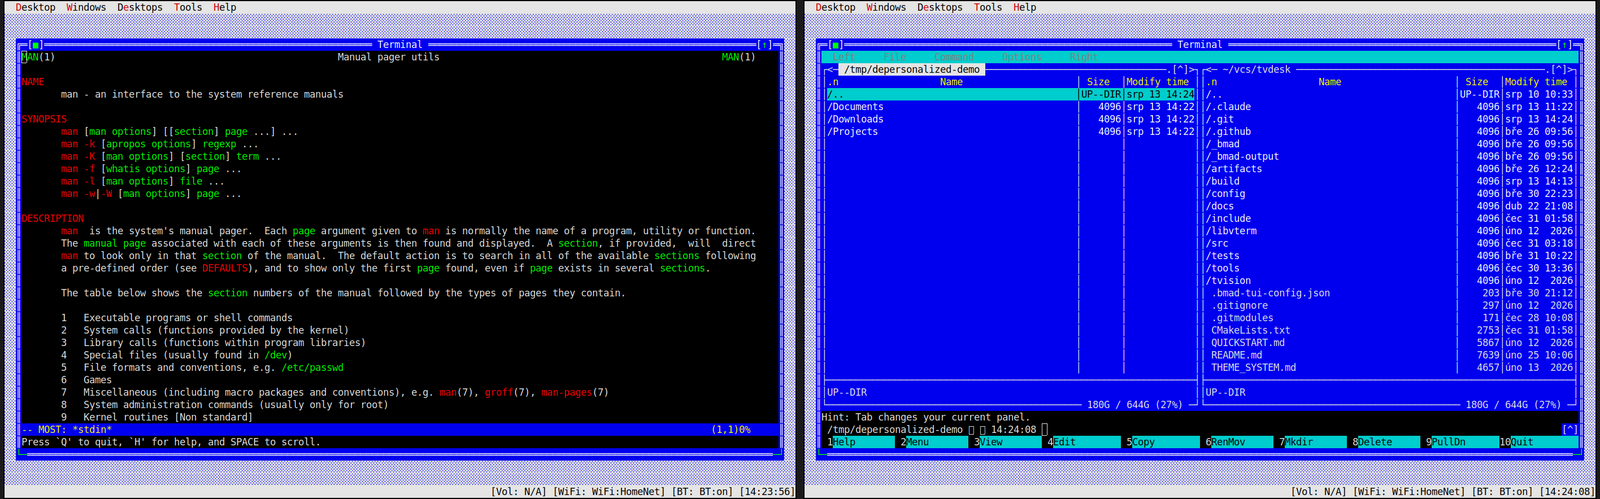Click BT:on status below Midnight Commander terminal
1600x499 pixels.
click(1504, 492)
